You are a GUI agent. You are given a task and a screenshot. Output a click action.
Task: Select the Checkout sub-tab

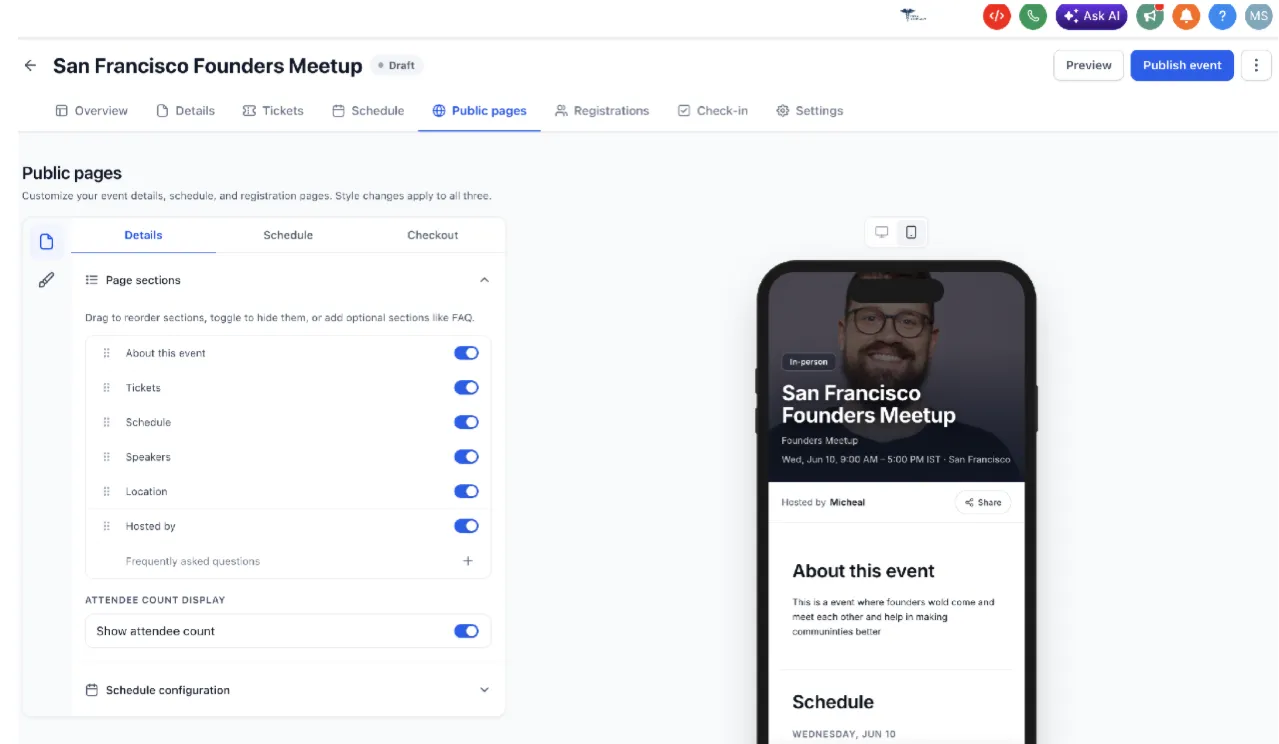[433, 235]
